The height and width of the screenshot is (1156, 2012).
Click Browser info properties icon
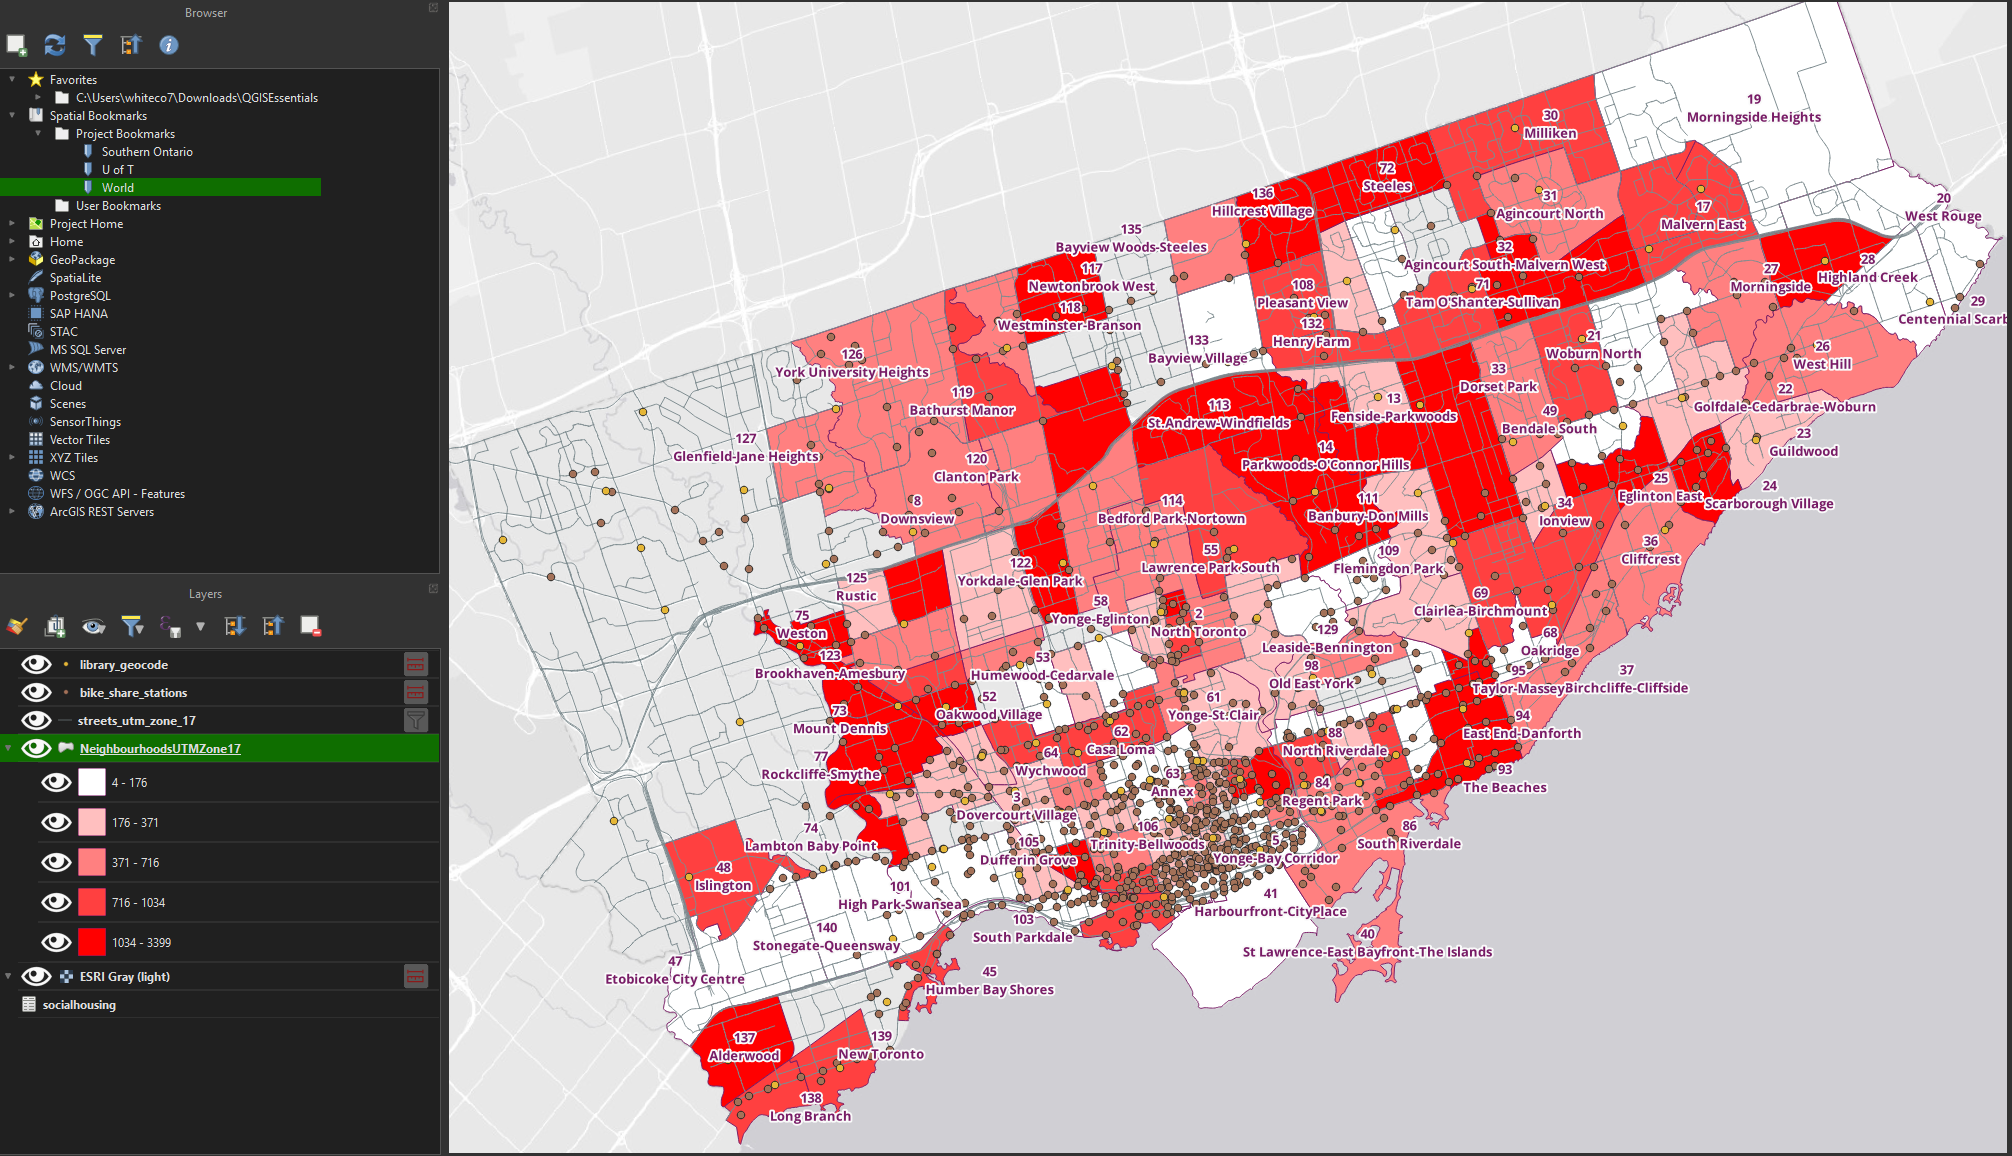pyautogui.click(x=169, y=45)
